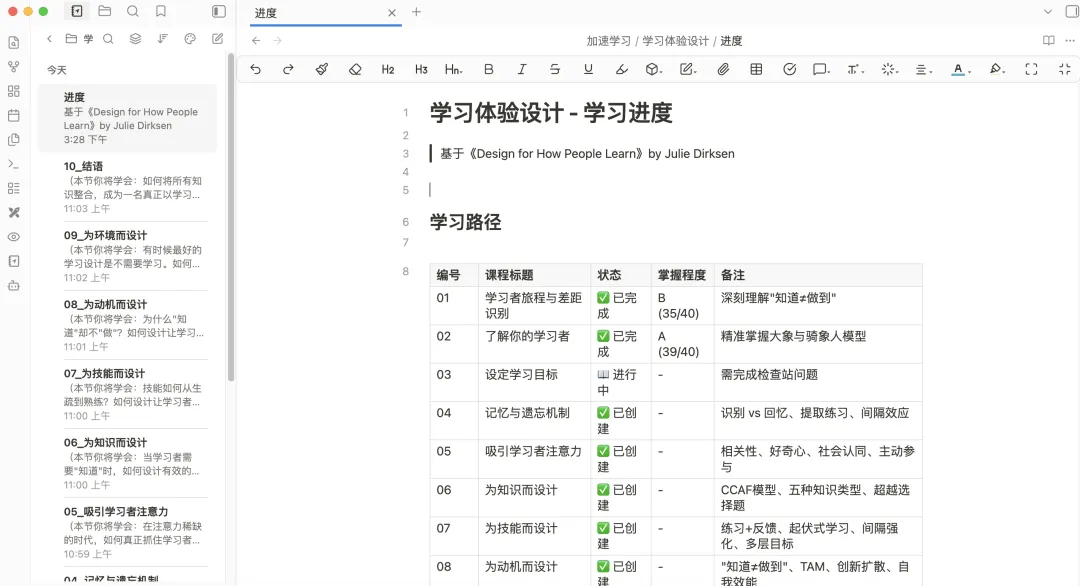Click 加速学习 in the breadcrumb
The height and width of the screenshot is (586, 1080).
(608, 41)
